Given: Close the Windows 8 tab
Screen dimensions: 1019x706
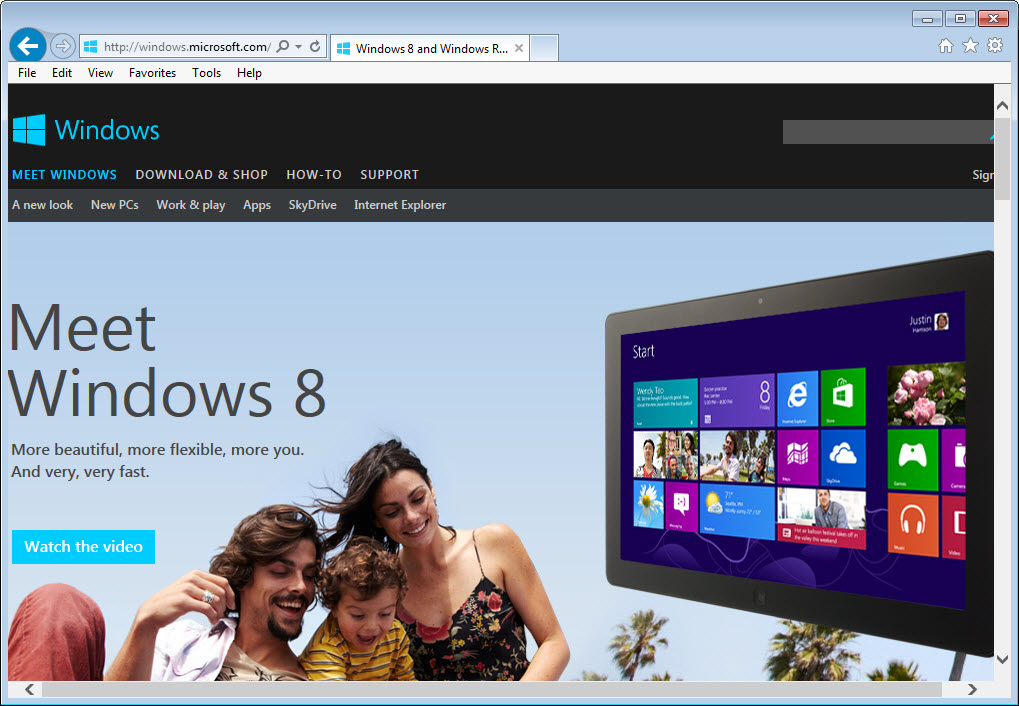Looking at the screenshot, I should pyautogui.click(x=519, y=48).
